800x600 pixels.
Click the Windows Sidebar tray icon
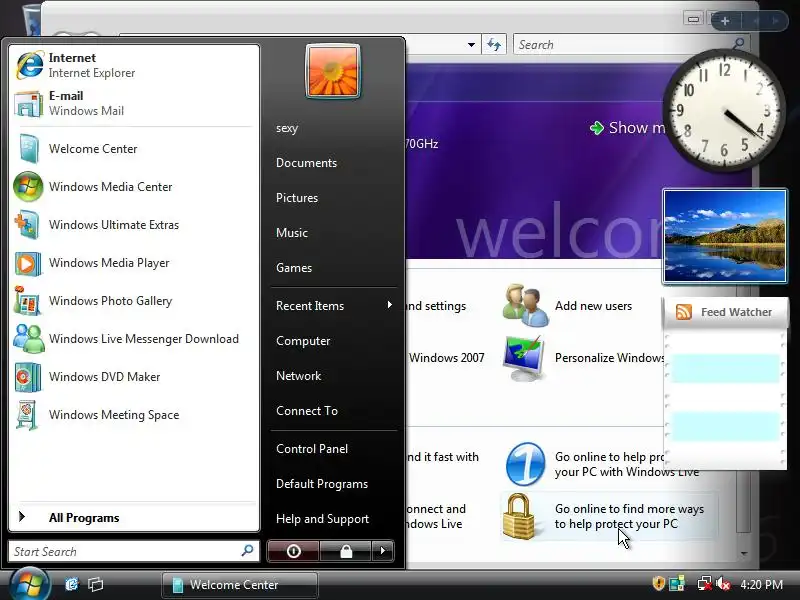[678, 583]
